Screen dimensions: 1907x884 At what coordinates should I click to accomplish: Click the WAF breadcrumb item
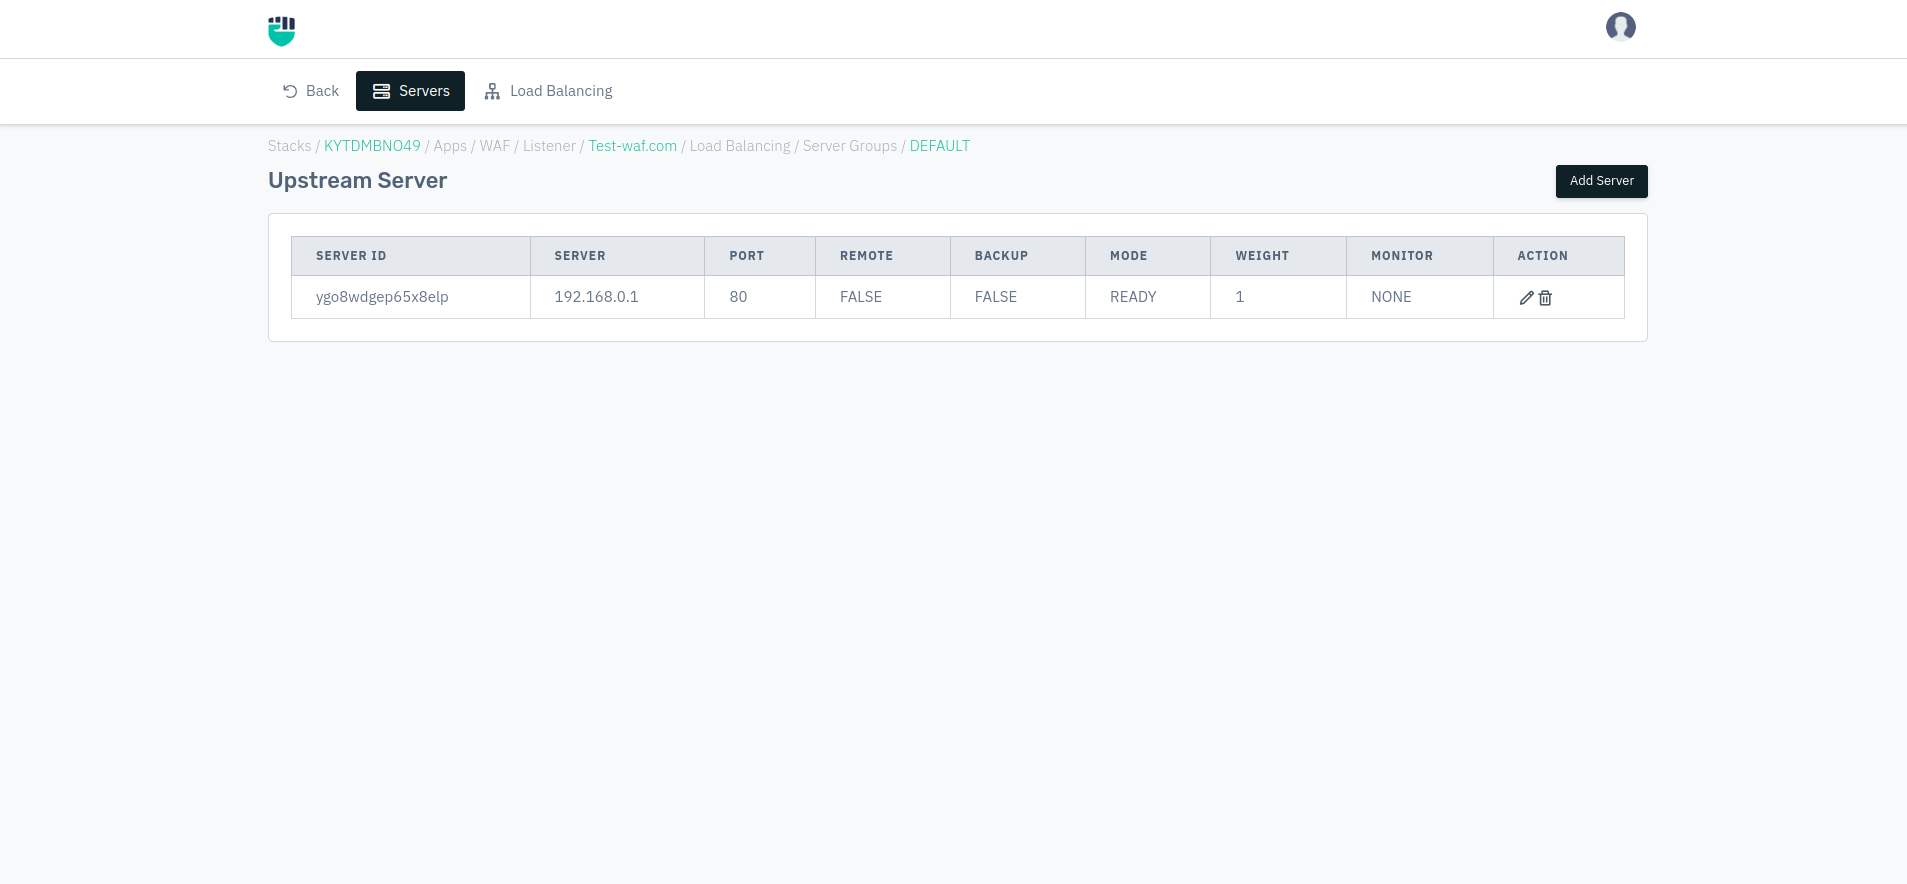pos(495,146)
